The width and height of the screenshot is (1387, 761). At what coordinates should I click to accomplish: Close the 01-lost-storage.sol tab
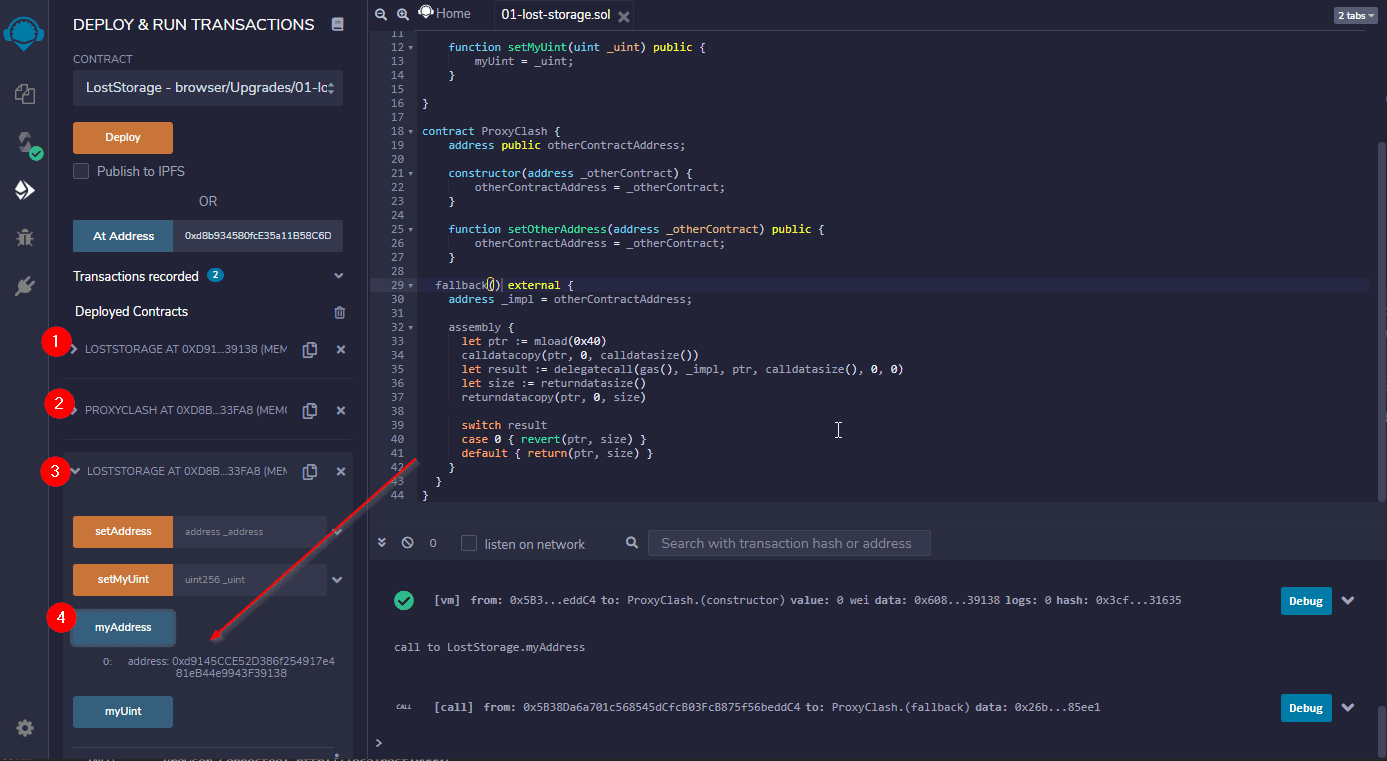(x=624, y=17)
